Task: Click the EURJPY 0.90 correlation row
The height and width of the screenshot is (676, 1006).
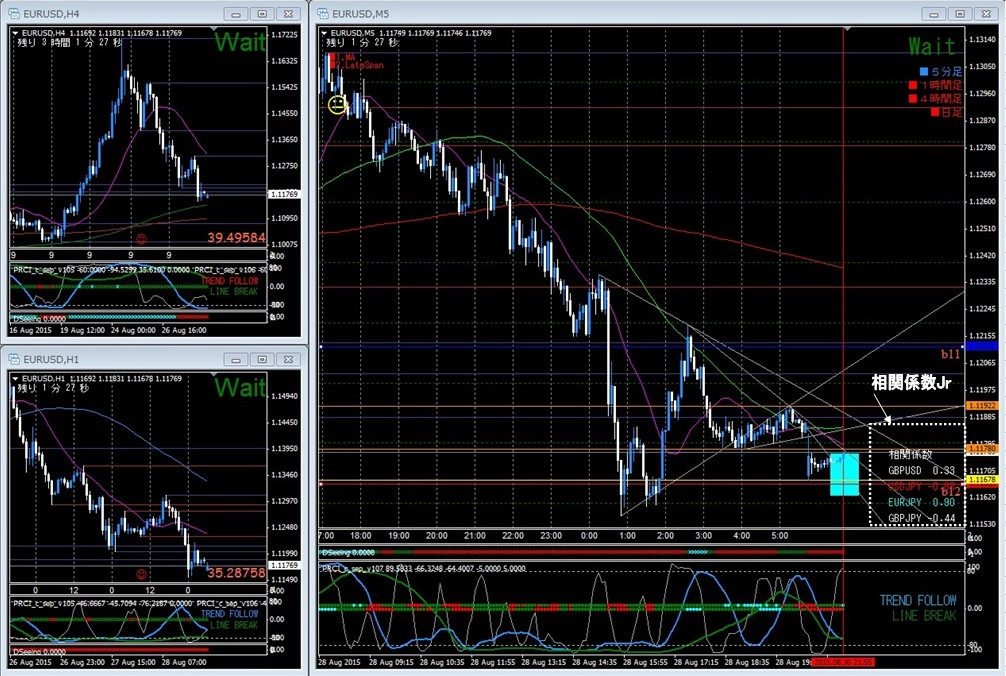Action: (921, 502)
